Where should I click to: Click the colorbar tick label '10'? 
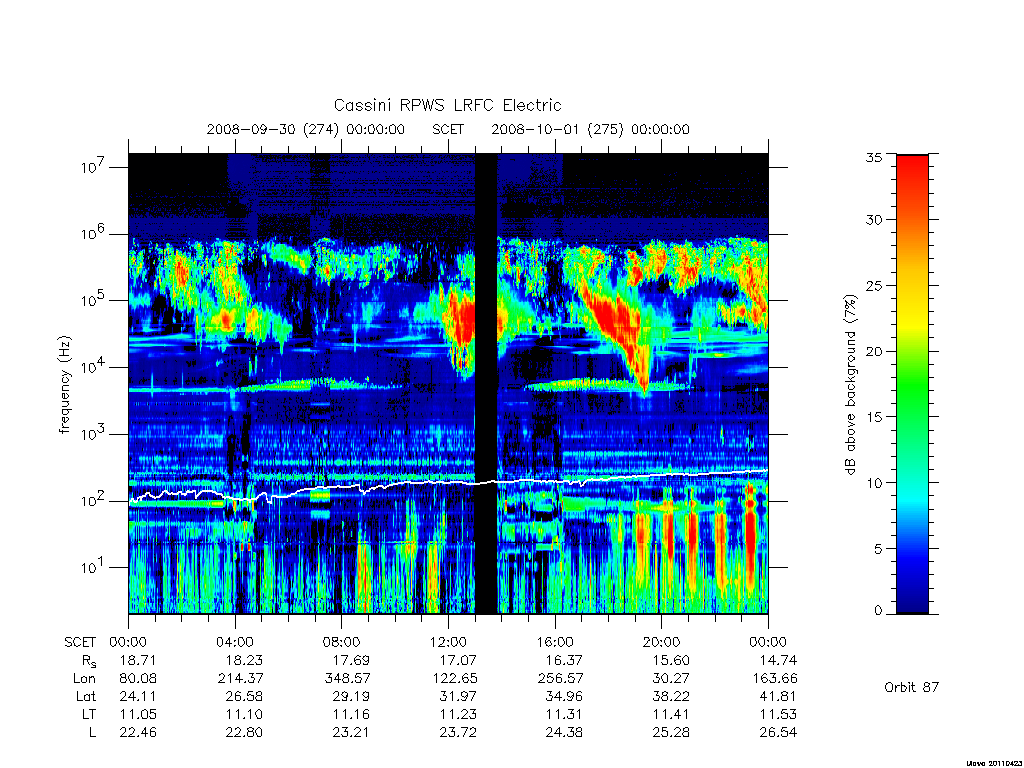pyautogui.click(x=874, y=483)
